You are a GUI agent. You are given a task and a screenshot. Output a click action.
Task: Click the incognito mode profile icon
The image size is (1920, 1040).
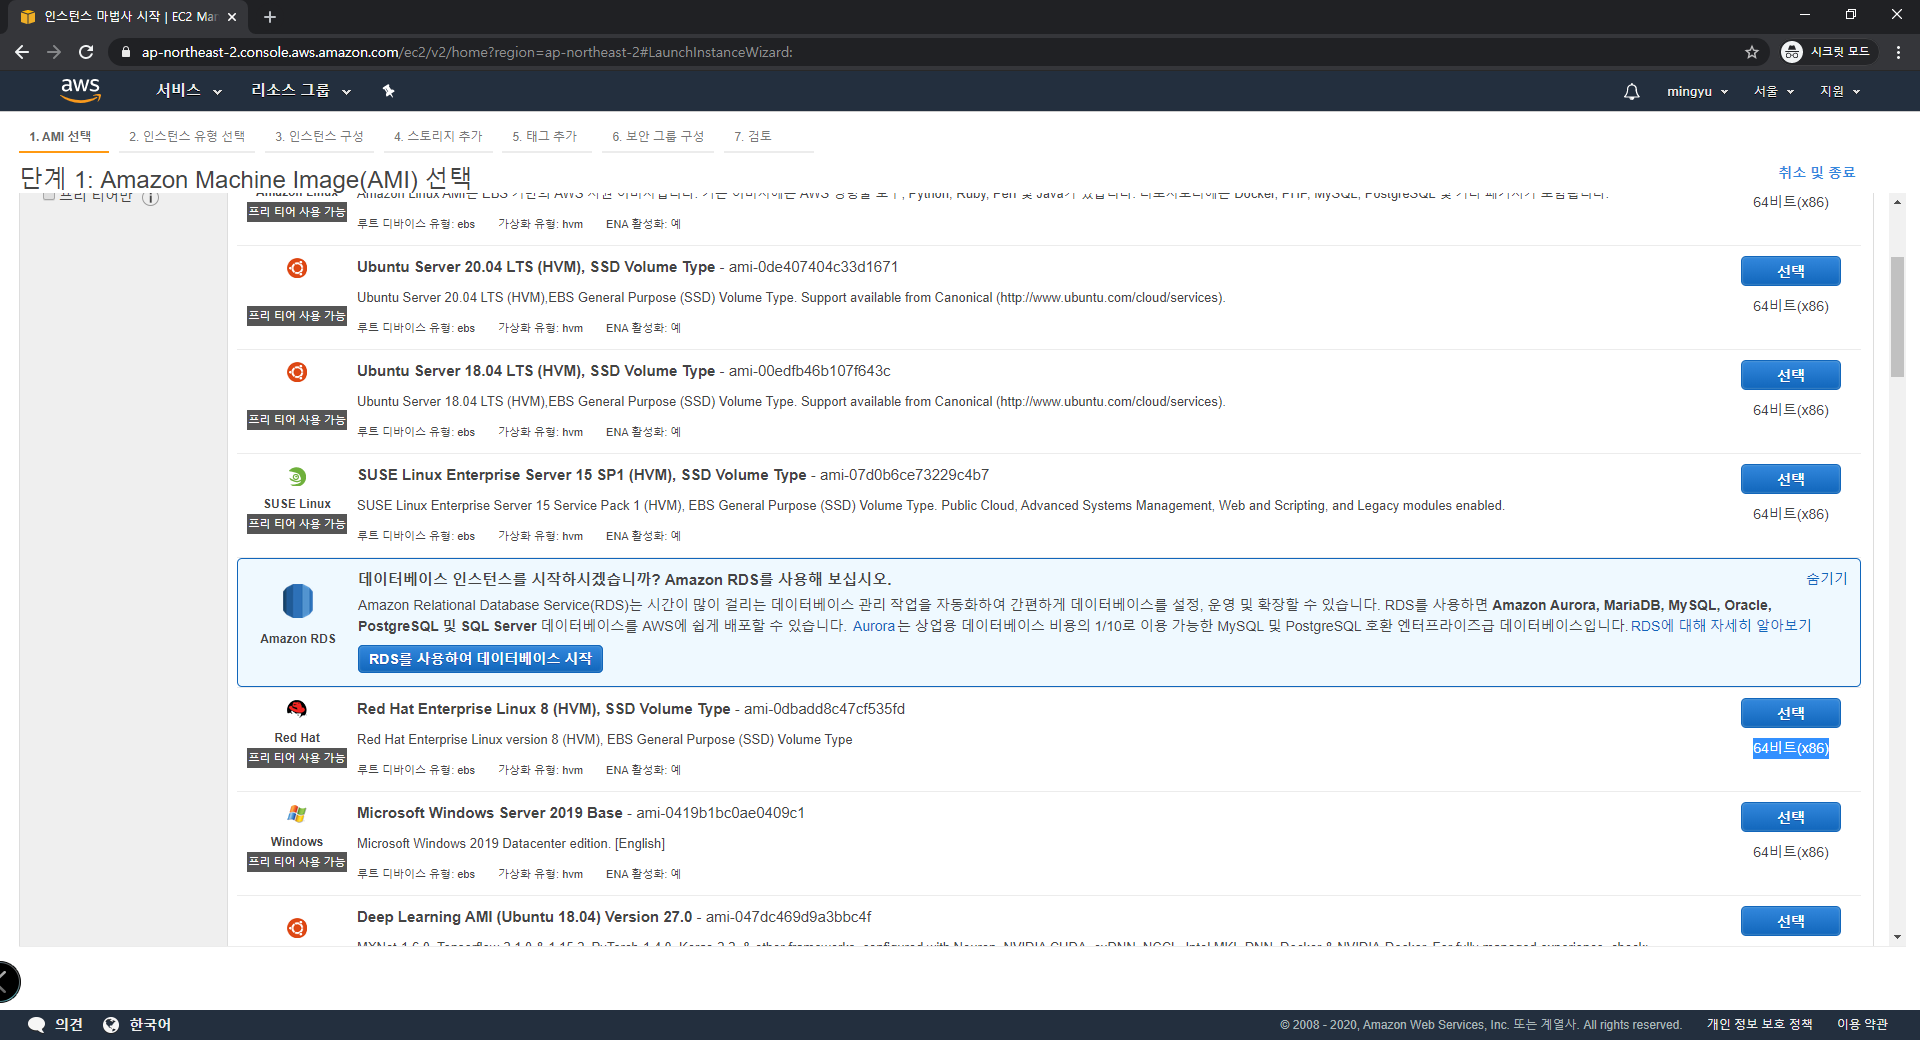coord(1792,52)
